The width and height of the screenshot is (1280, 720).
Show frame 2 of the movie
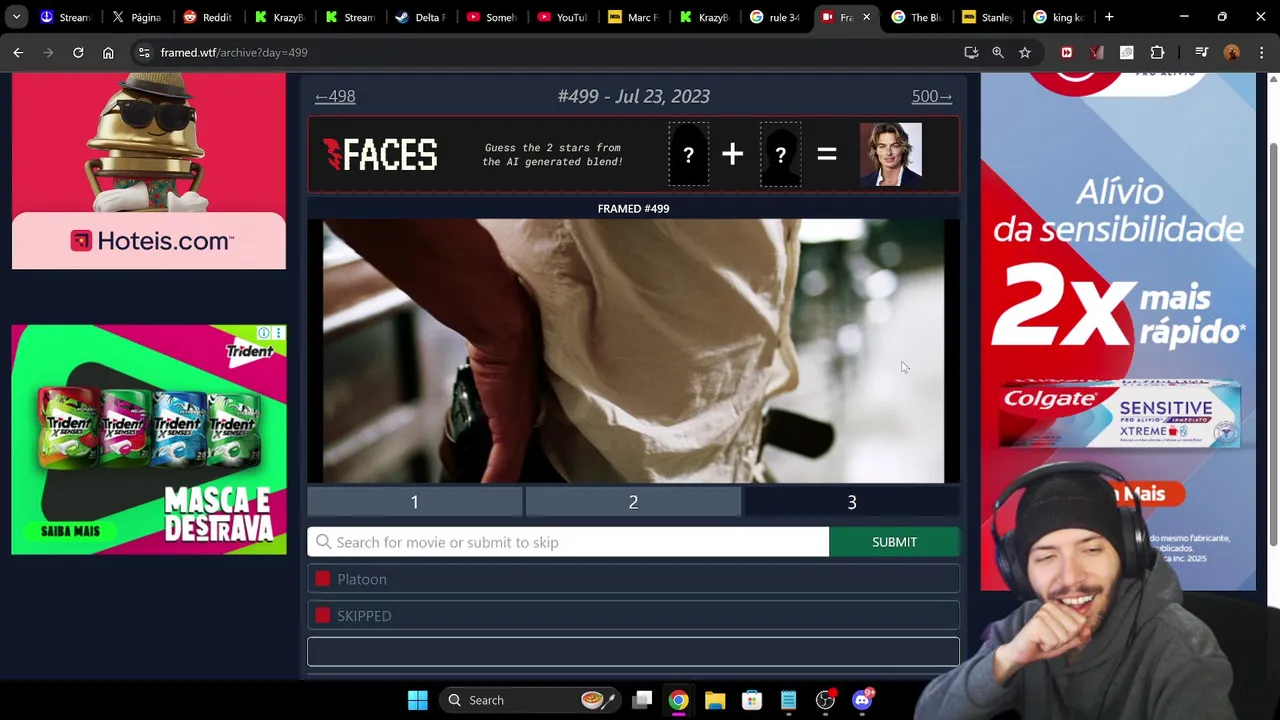[633, 502]
